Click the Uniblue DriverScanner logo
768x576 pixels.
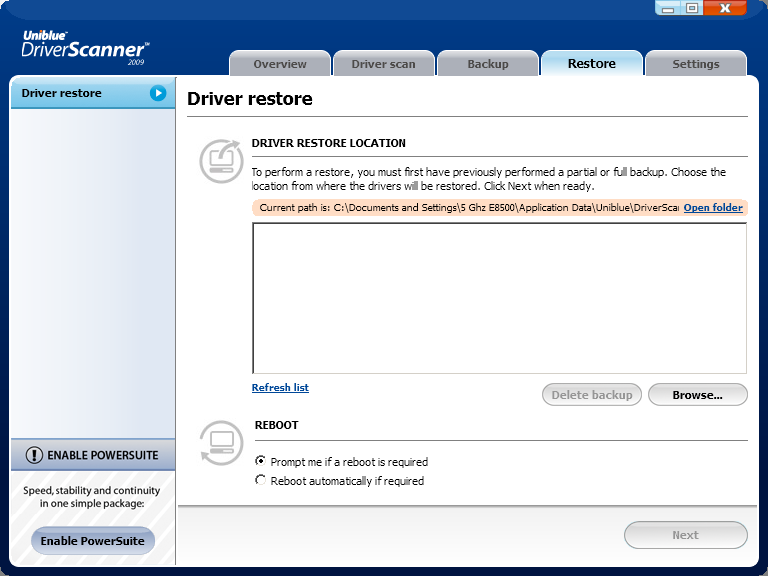click(x=85, y=47)
